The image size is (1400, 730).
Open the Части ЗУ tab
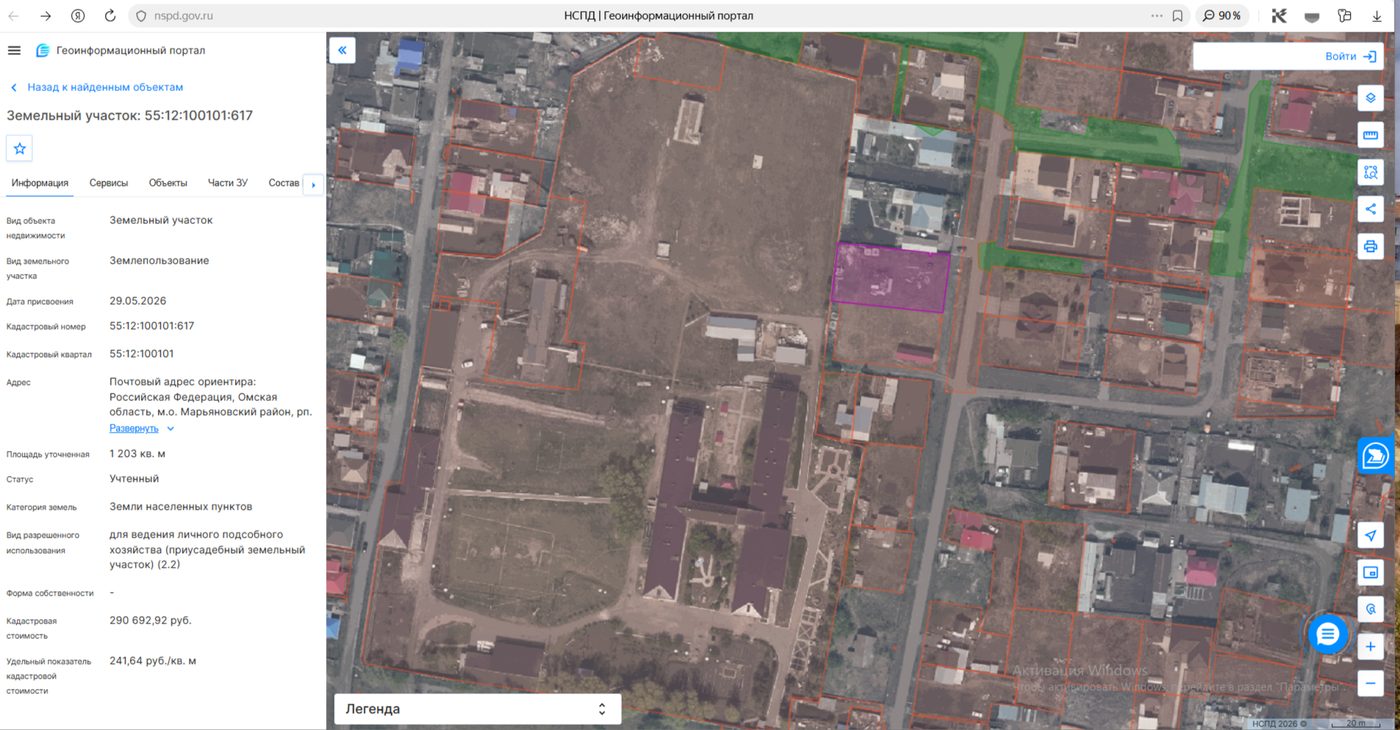(x=228, y=183)
